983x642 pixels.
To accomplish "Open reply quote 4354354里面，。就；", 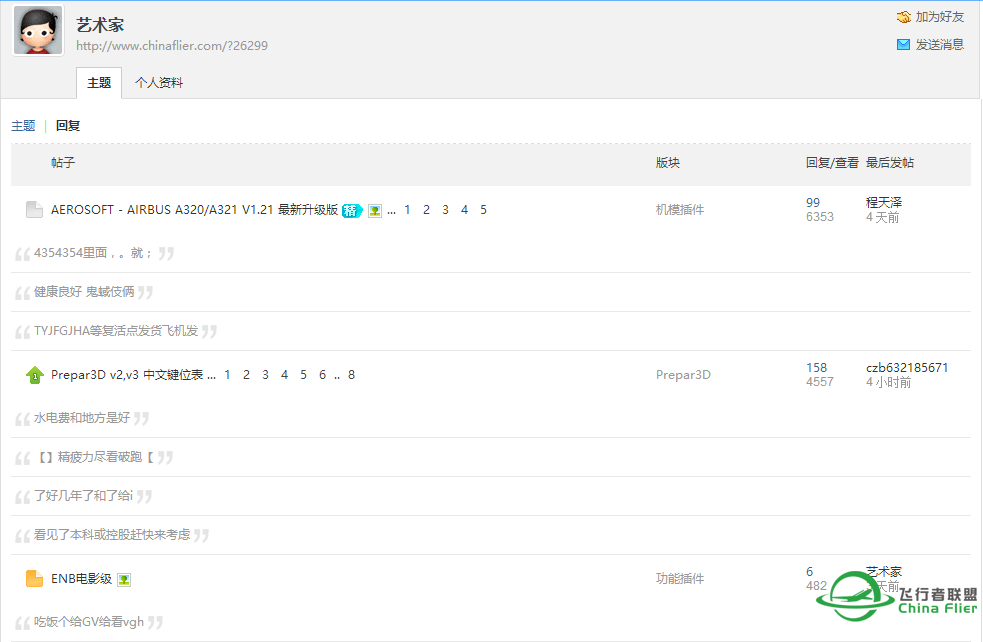I will click(94, 253).
